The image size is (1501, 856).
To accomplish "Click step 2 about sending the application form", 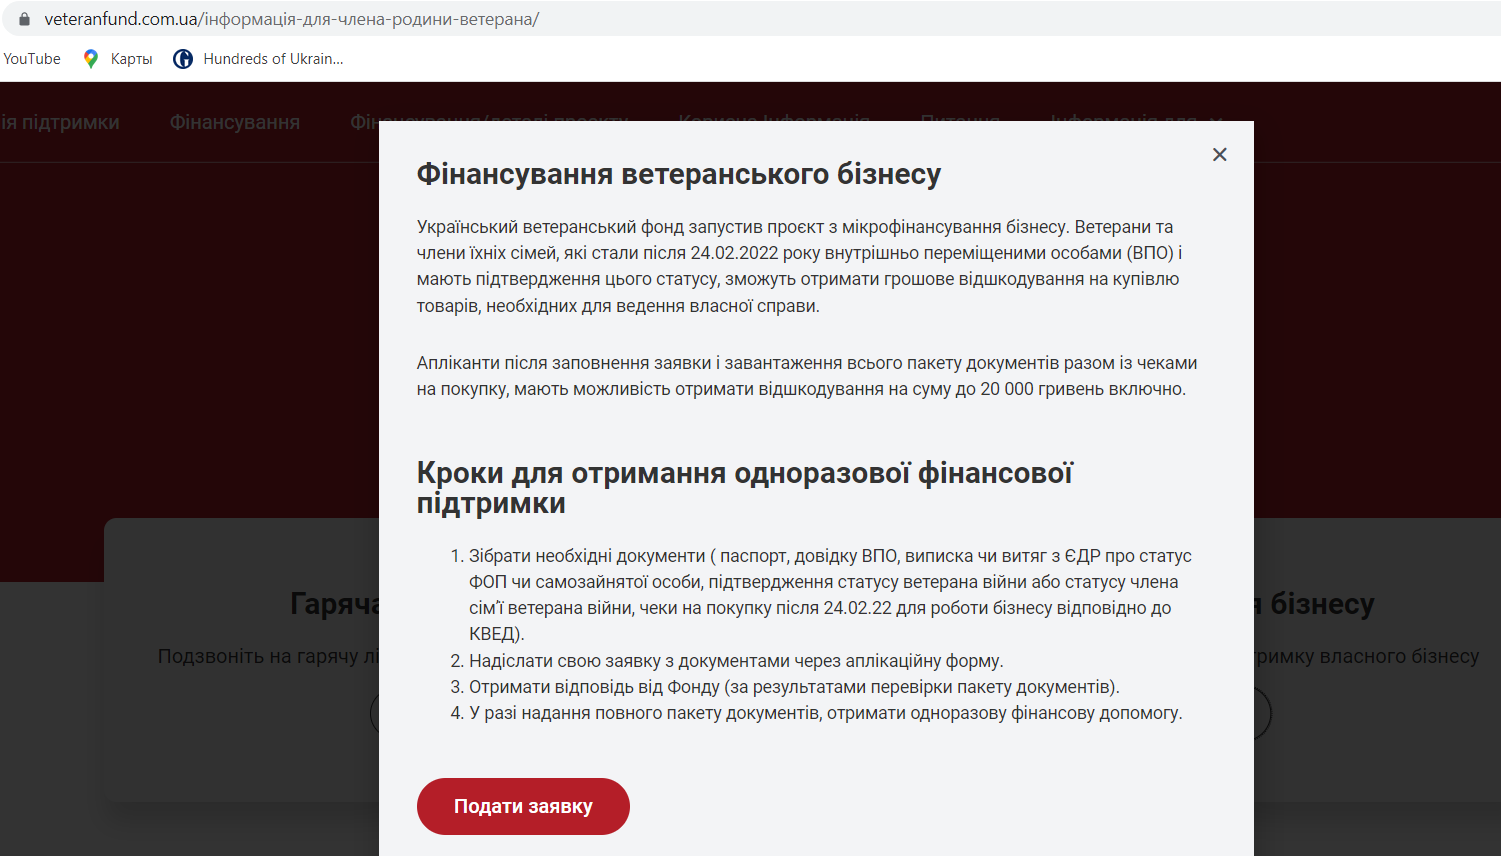I will click(x=735, y=661).
